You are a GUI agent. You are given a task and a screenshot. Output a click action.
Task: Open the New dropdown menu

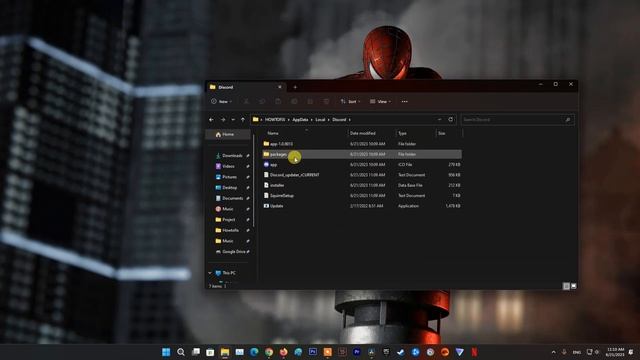click(x=222, y=102)
